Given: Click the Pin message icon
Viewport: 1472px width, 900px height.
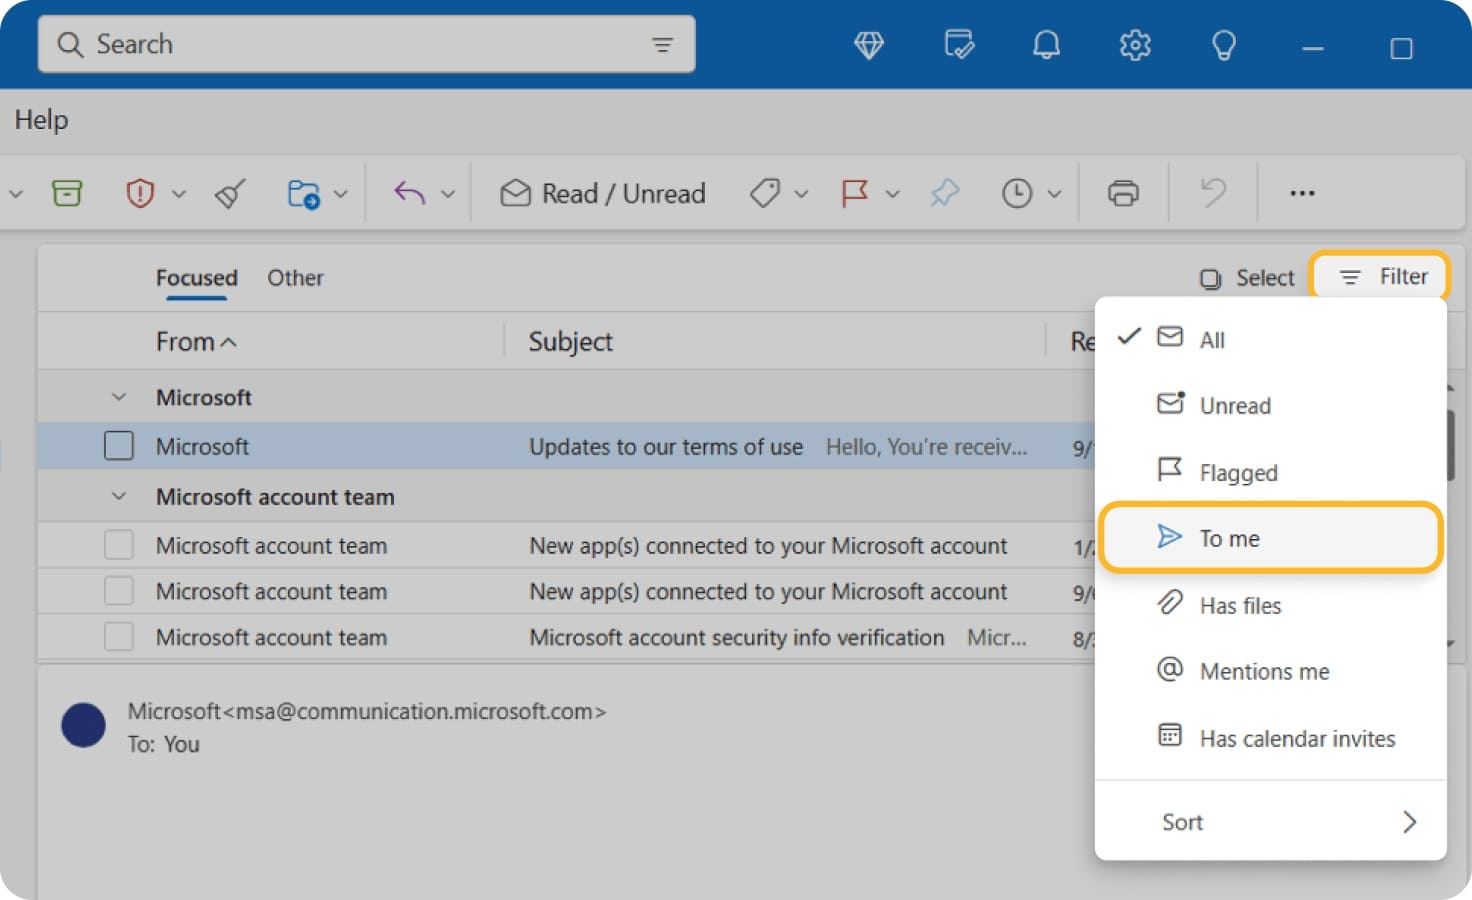Looking at the screenshot, I should (944, 193).
